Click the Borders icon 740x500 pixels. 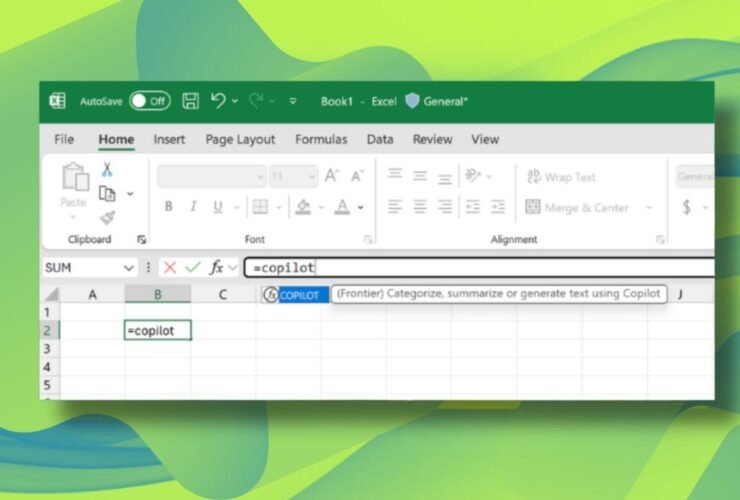(x=260, y=206)
